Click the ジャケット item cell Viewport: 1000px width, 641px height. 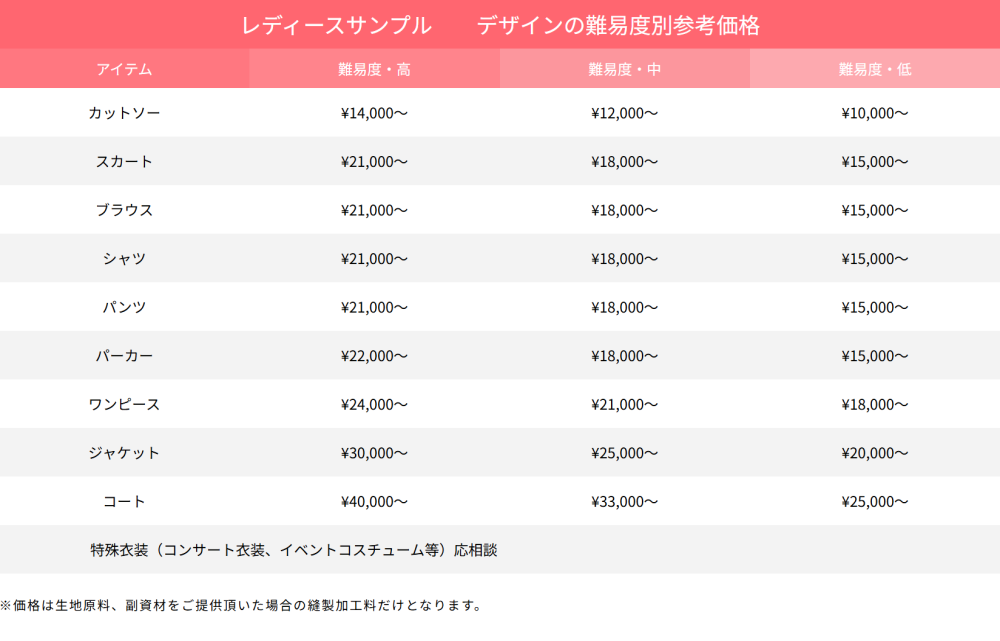tap(124, 453)
